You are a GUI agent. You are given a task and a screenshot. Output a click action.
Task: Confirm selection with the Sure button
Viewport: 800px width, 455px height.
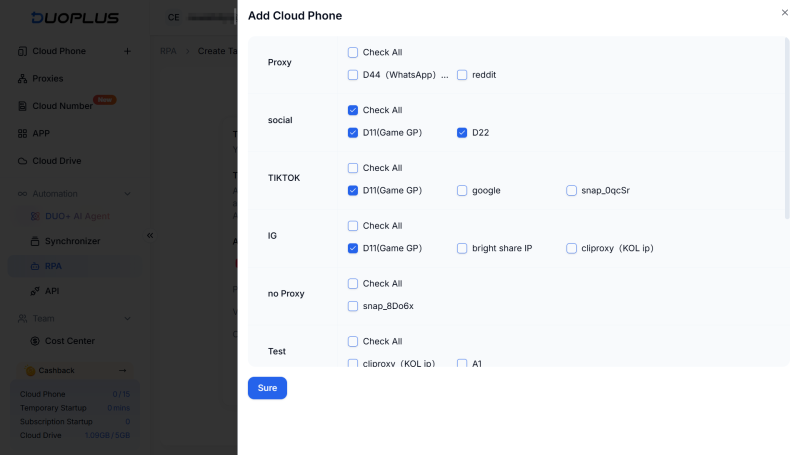tap(267, 388)
